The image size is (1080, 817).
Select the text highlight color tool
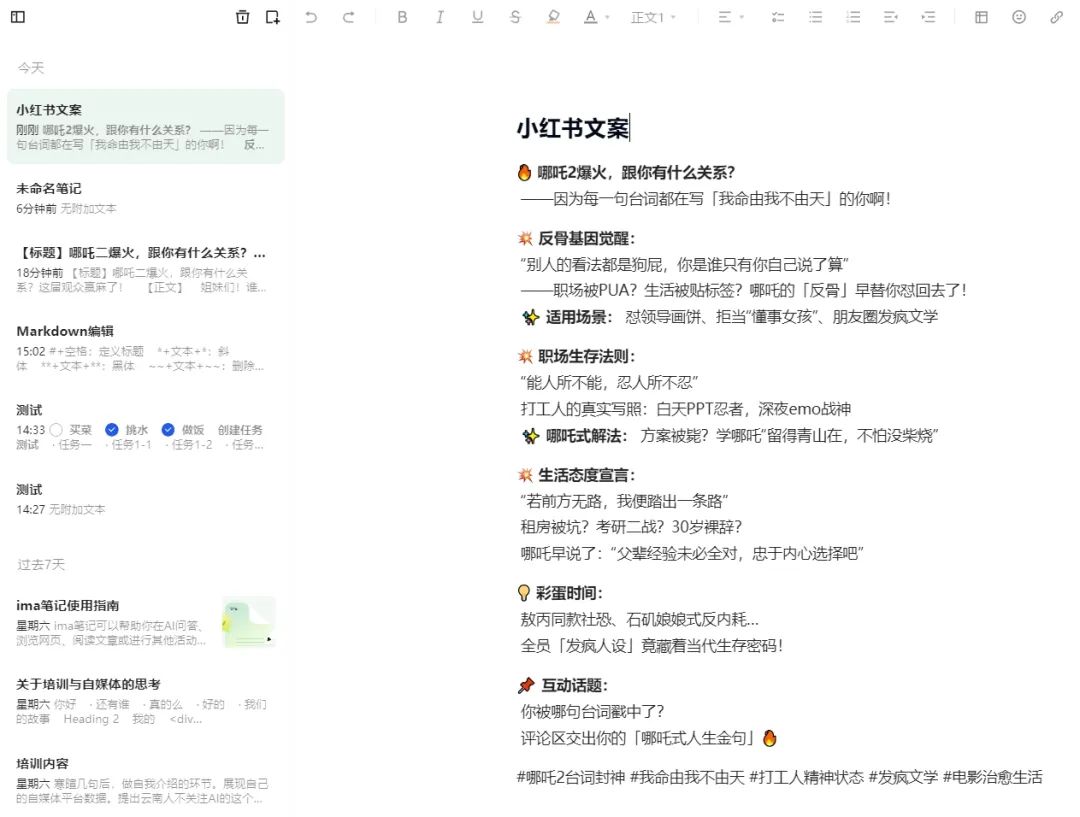pos(554,17)
